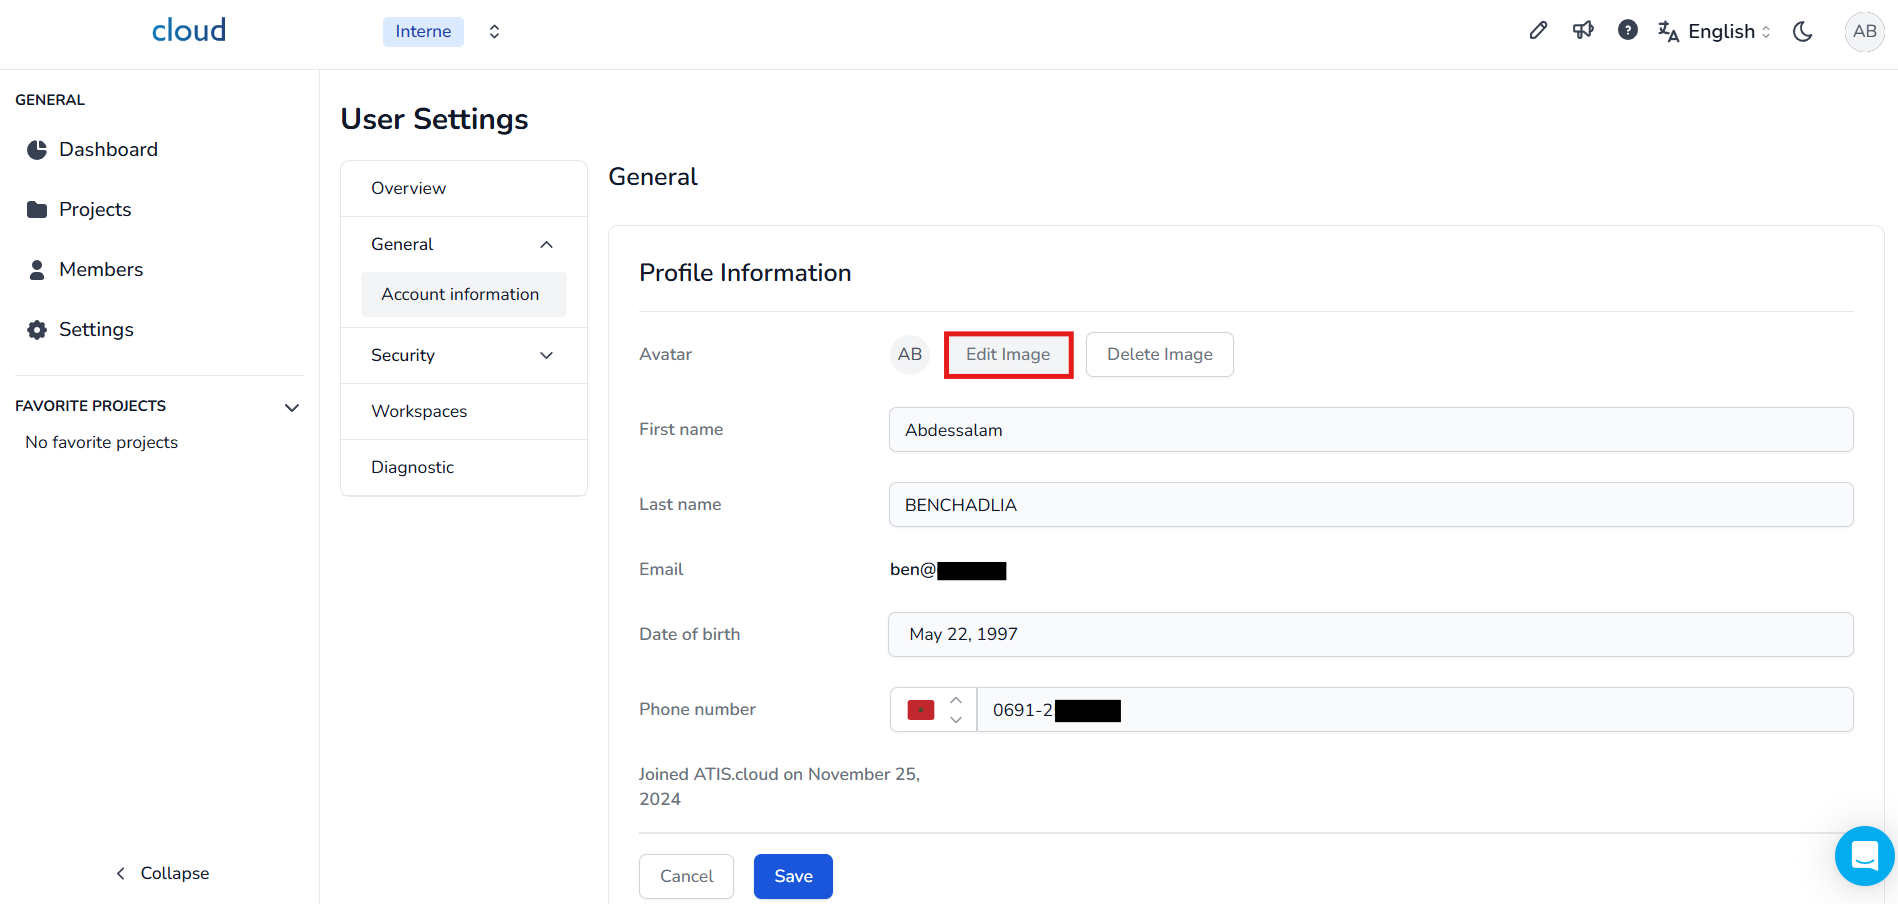Click the Delete Image button
1898x904 pixels.
(x=1159, y=355)
